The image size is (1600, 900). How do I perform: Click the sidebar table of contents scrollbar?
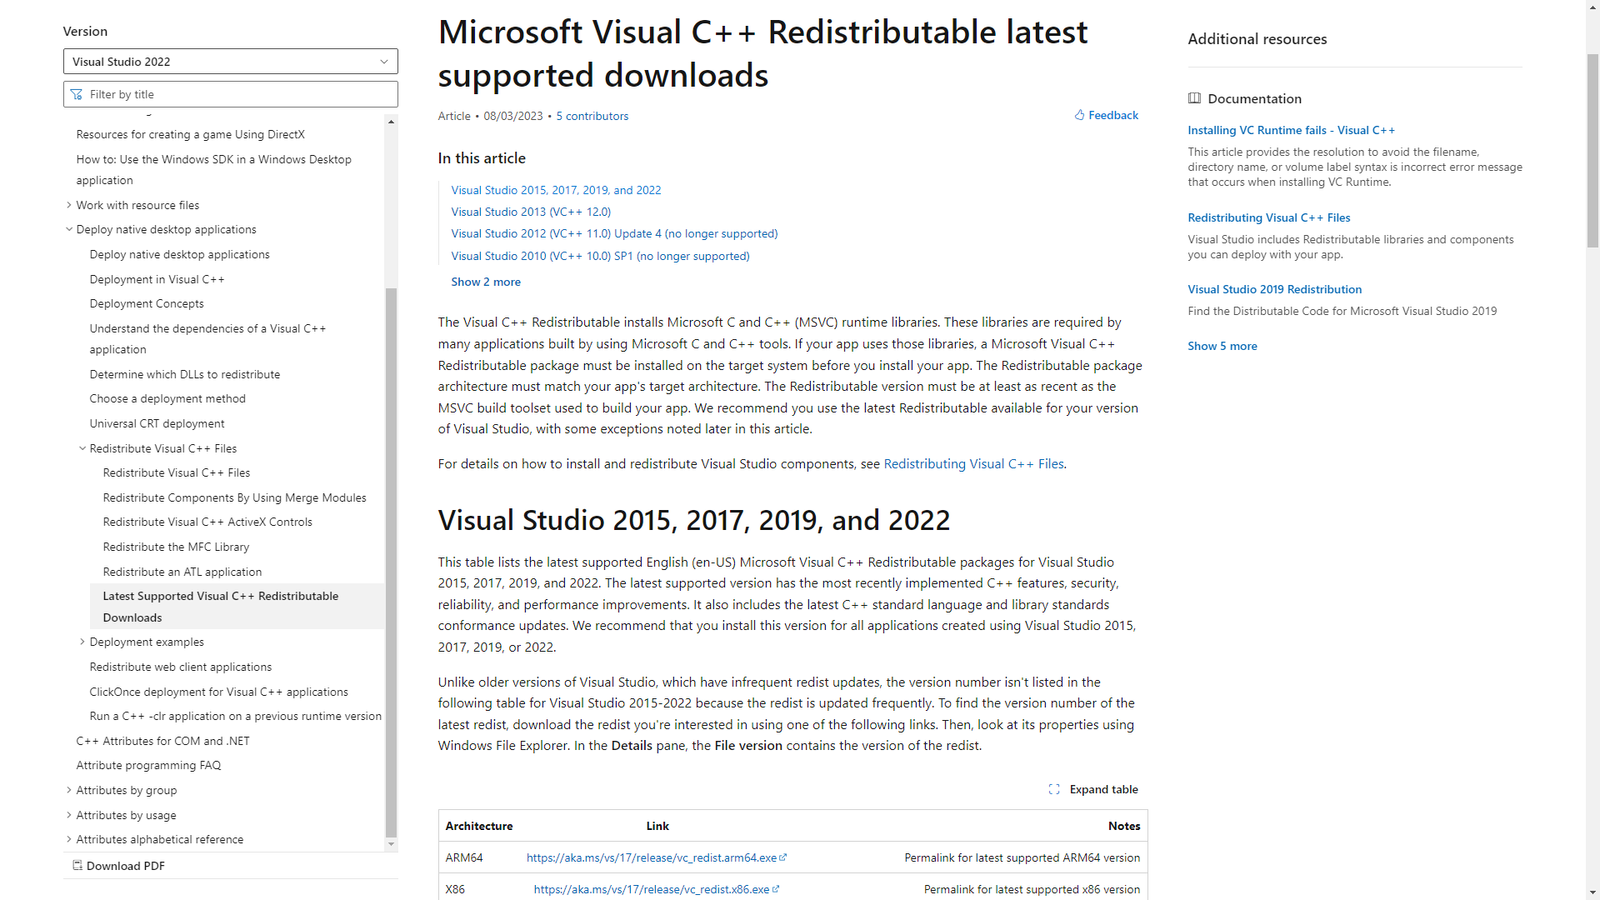point(391,560)
